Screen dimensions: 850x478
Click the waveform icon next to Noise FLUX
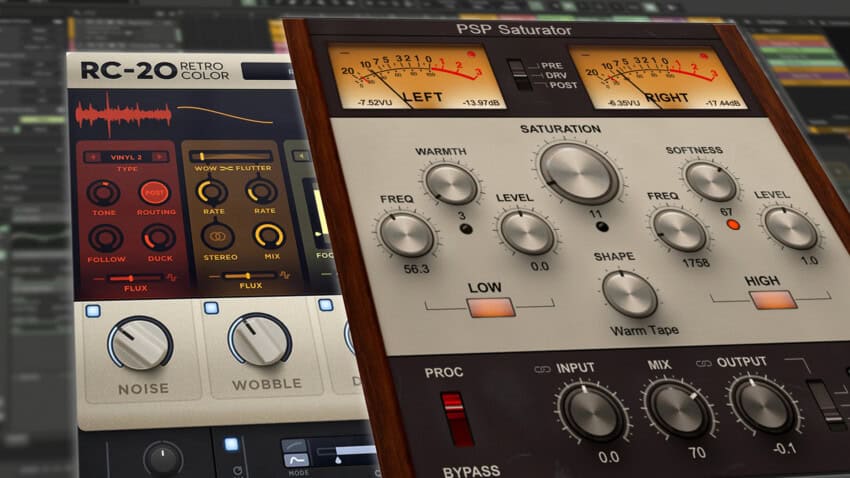coord(171,277)
